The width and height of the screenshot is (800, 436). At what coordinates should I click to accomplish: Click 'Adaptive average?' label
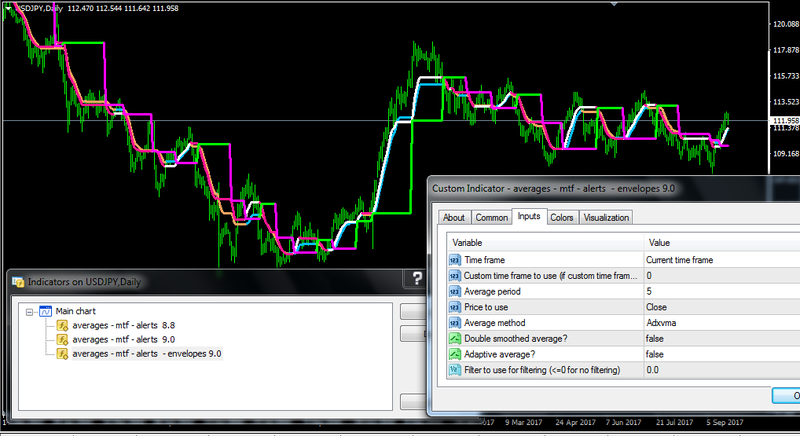click(499, 354)
